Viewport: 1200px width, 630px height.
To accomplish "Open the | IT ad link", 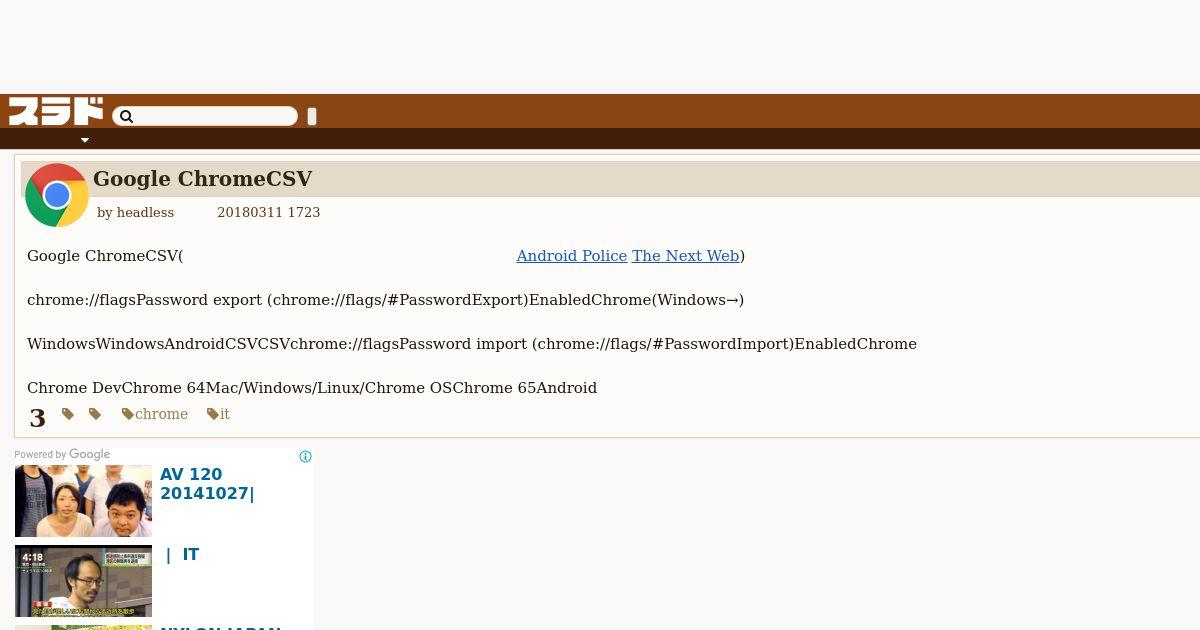I will click(x=182, y=555).
